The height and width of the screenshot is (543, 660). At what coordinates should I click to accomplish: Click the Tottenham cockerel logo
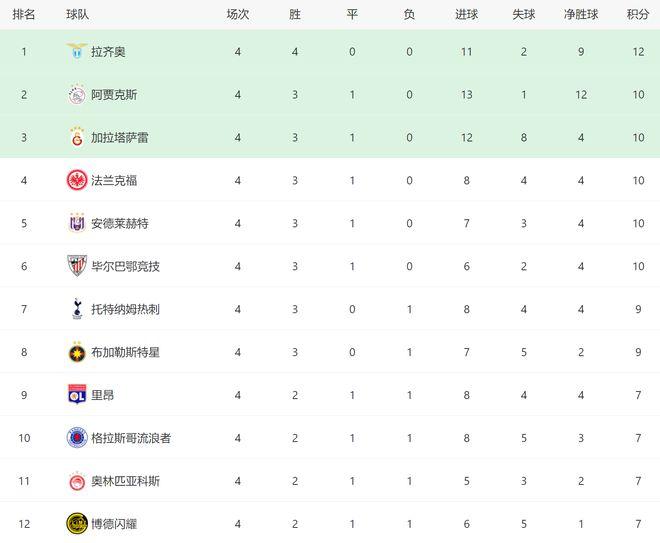77,309
